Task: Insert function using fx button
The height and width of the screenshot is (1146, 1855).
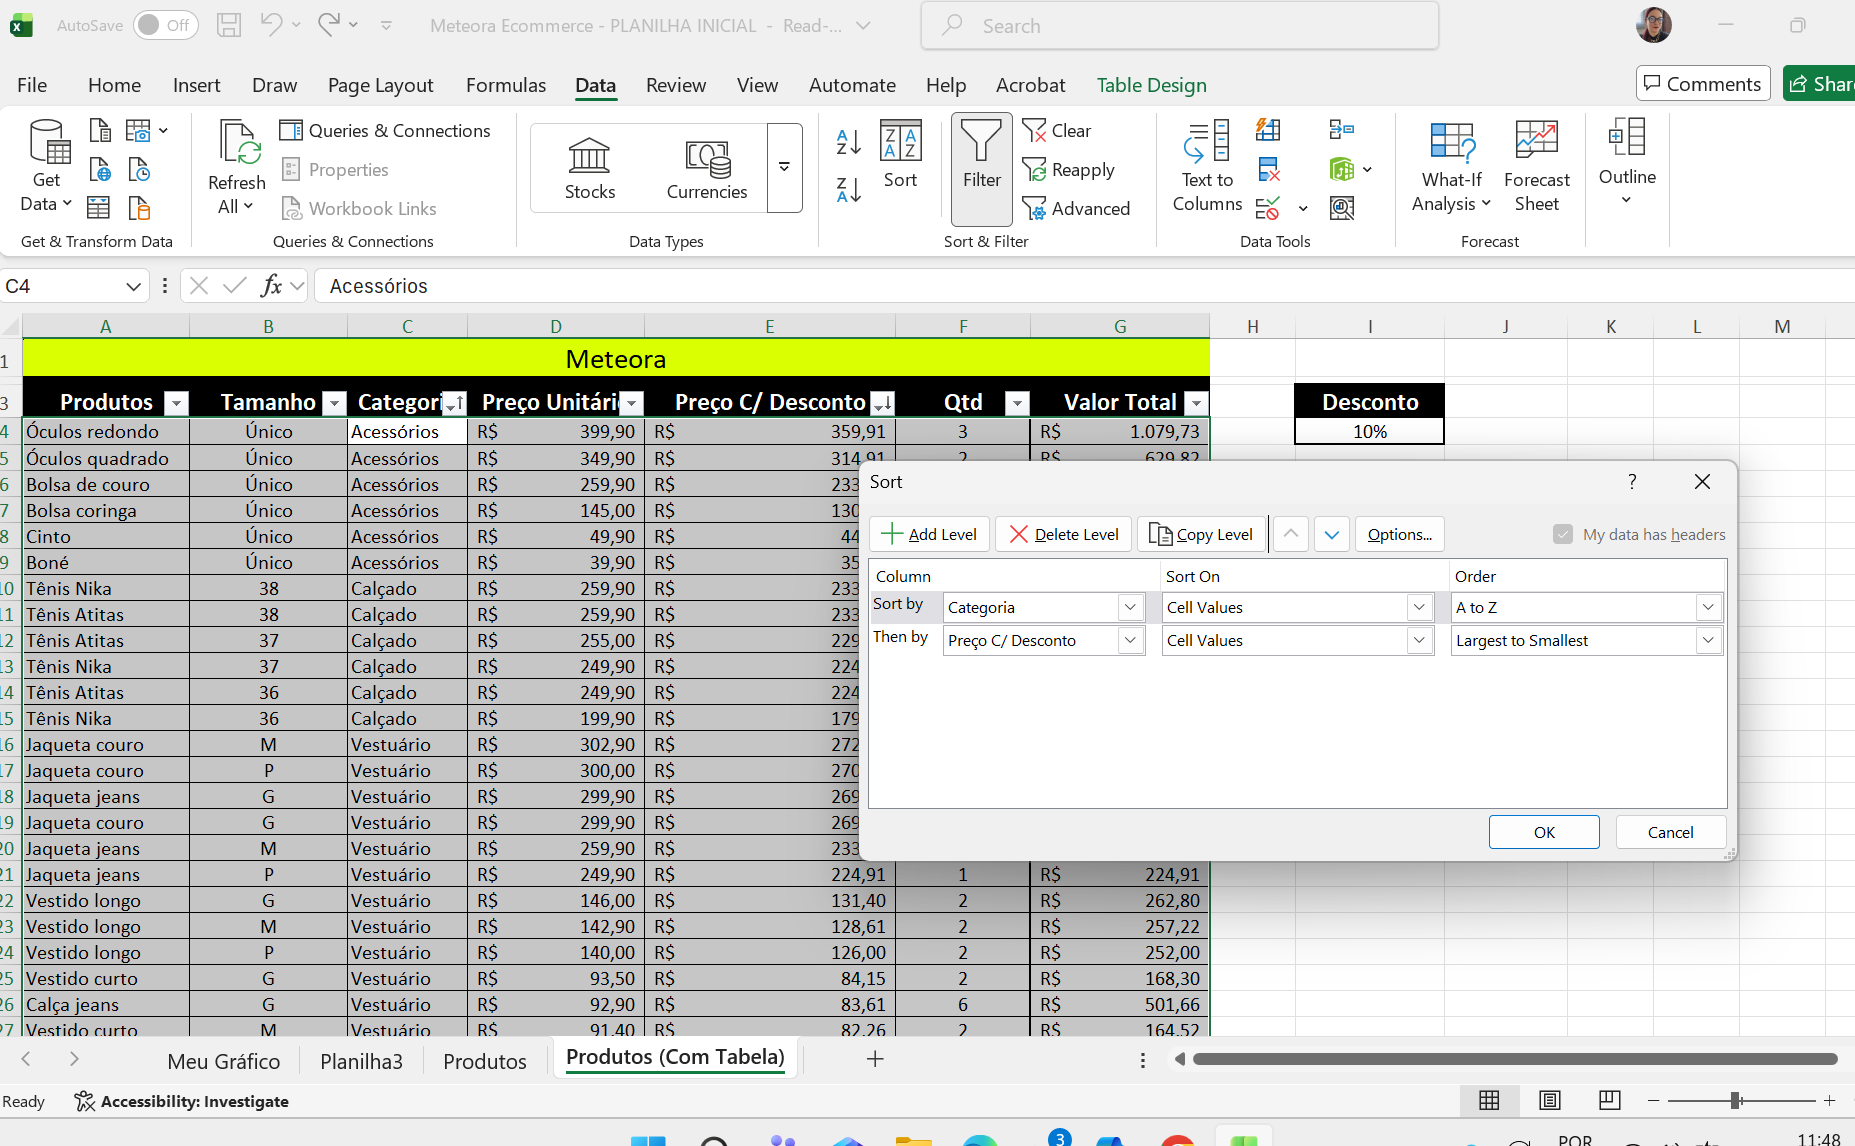Action: (x=271, y=286)
